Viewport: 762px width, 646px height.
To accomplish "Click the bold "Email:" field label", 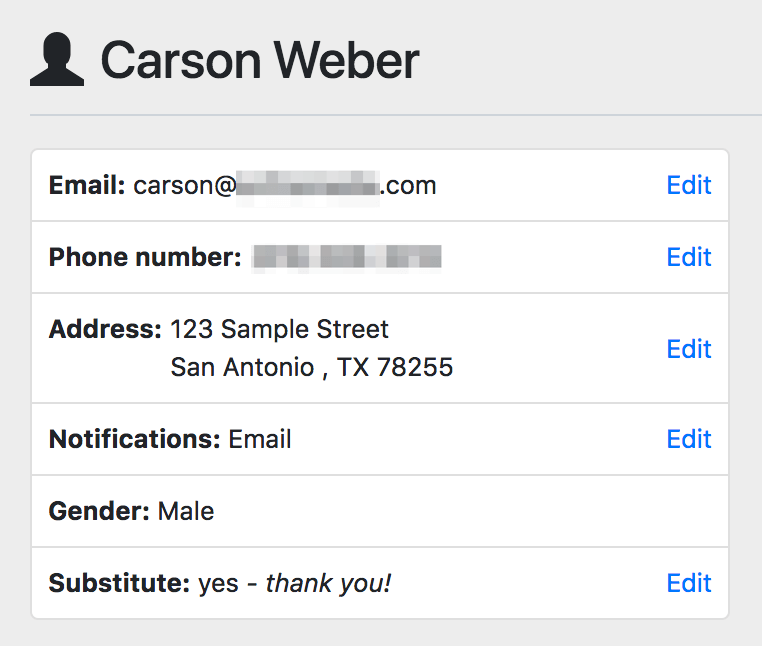I will (87, 185).
